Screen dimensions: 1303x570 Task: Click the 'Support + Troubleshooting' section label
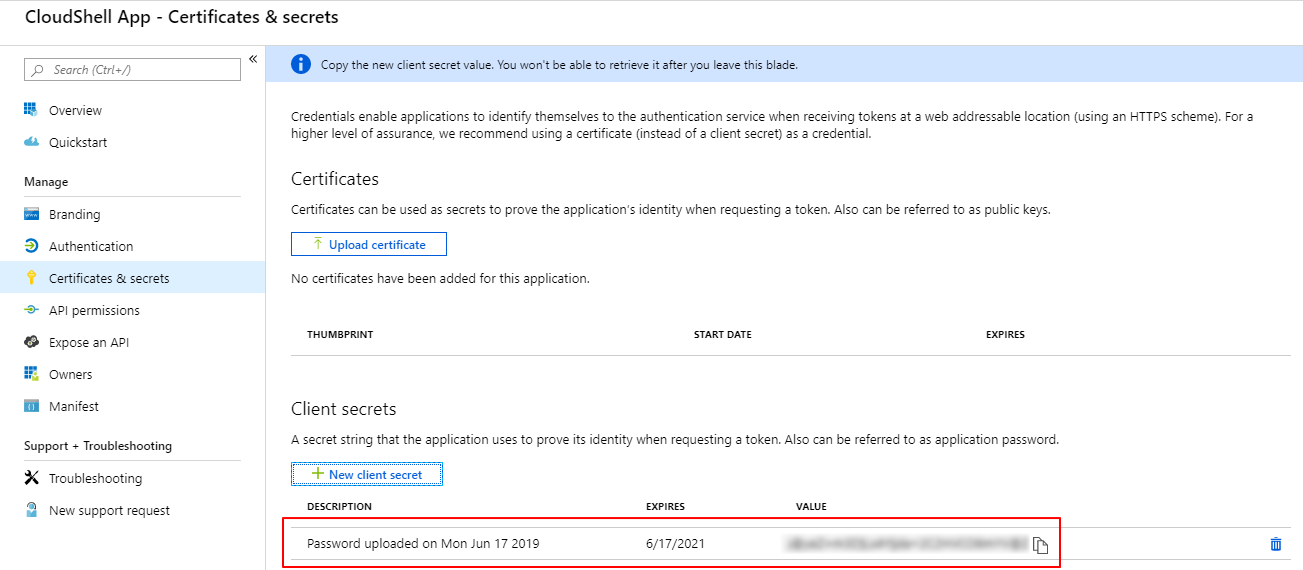click(98, 446)
